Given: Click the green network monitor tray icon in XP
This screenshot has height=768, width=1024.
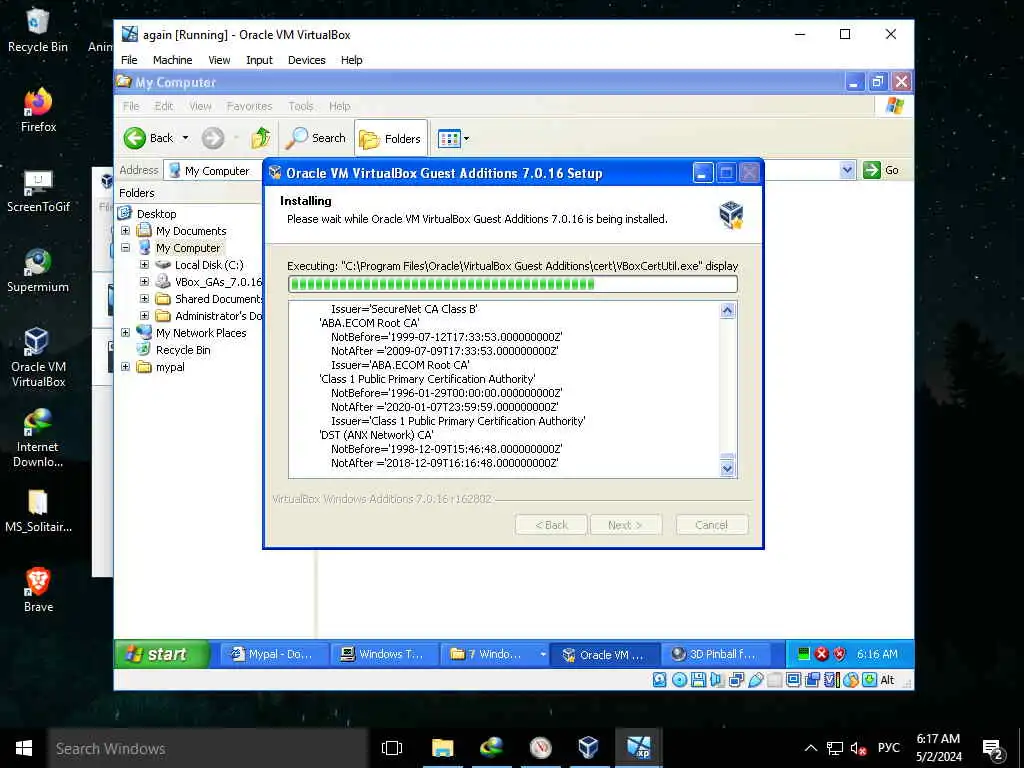Looking at the screenshot, I should point(804,654).
